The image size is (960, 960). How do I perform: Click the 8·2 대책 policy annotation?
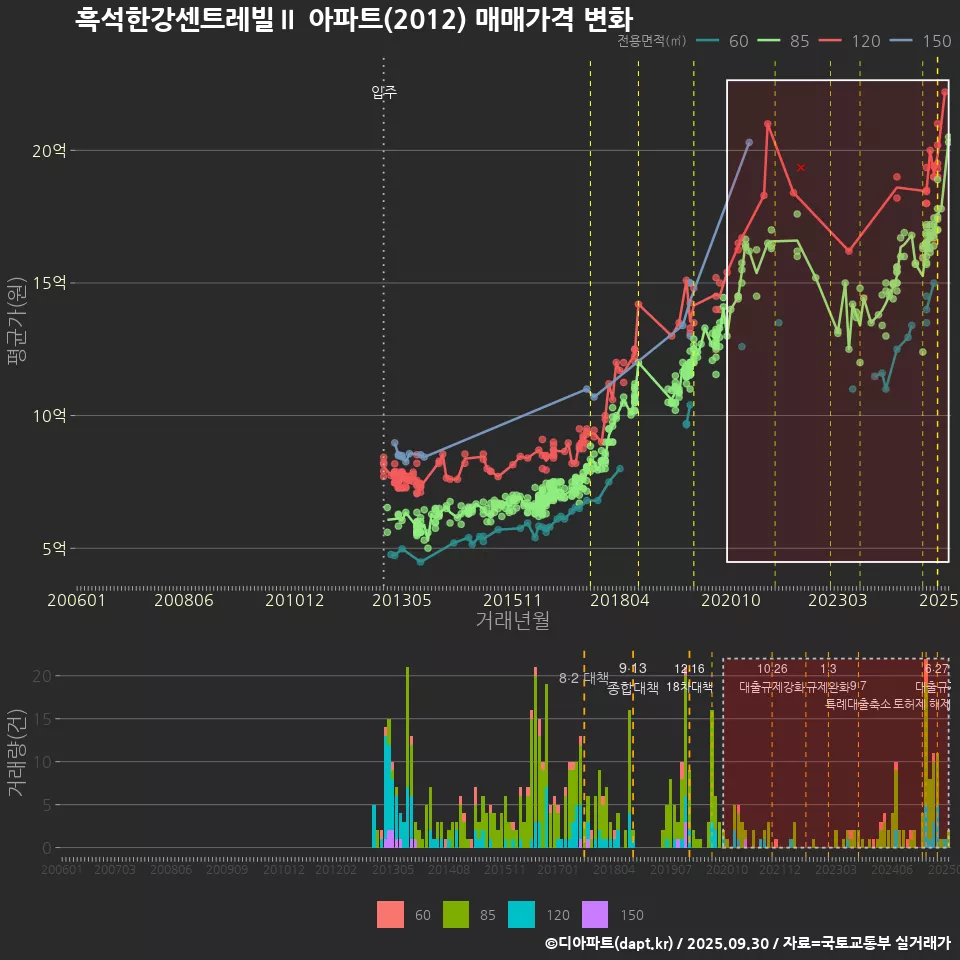tap(584, 678)
